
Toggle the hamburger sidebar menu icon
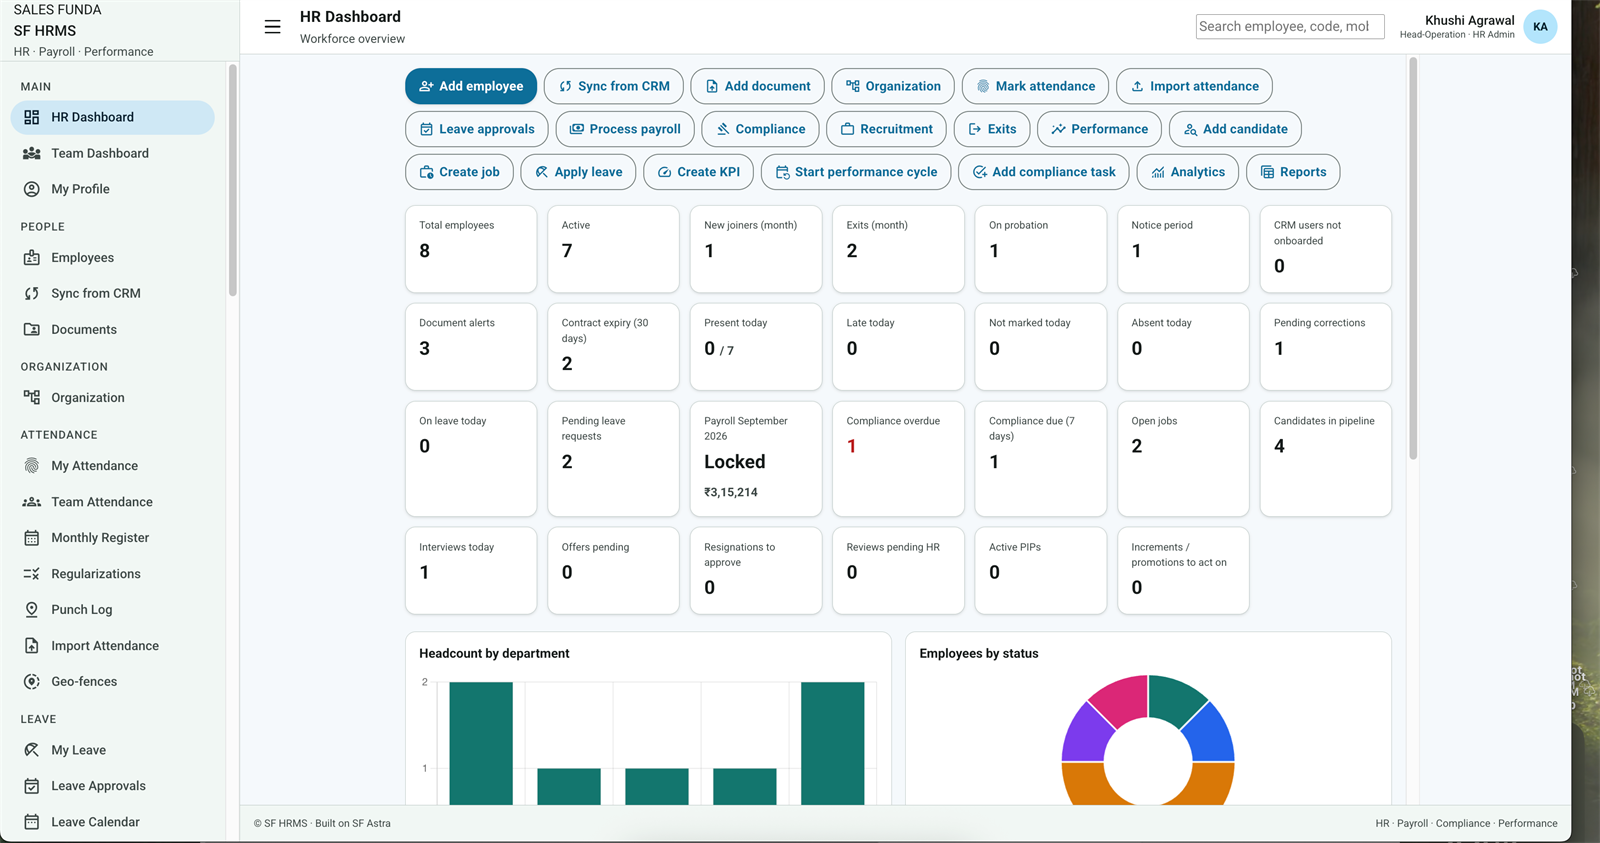coord(272,27)
